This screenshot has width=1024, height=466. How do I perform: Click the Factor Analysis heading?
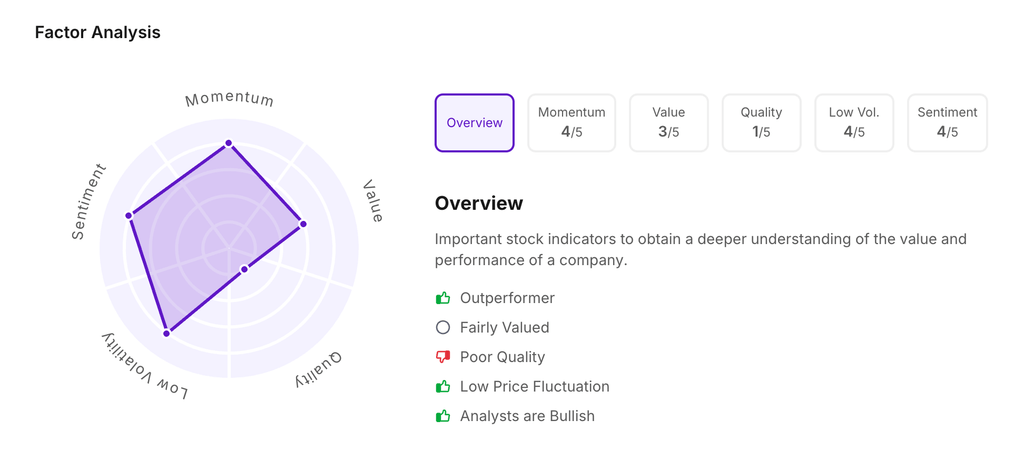(97, 32)
